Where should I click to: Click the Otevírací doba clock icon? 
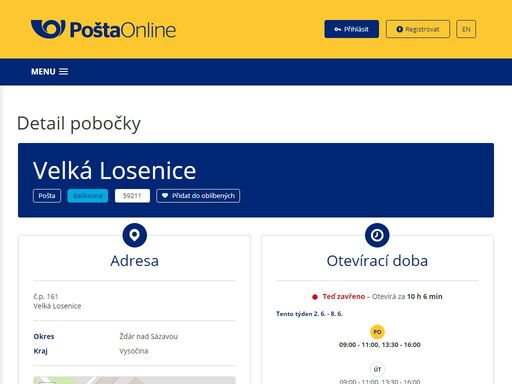pos(377,235)
